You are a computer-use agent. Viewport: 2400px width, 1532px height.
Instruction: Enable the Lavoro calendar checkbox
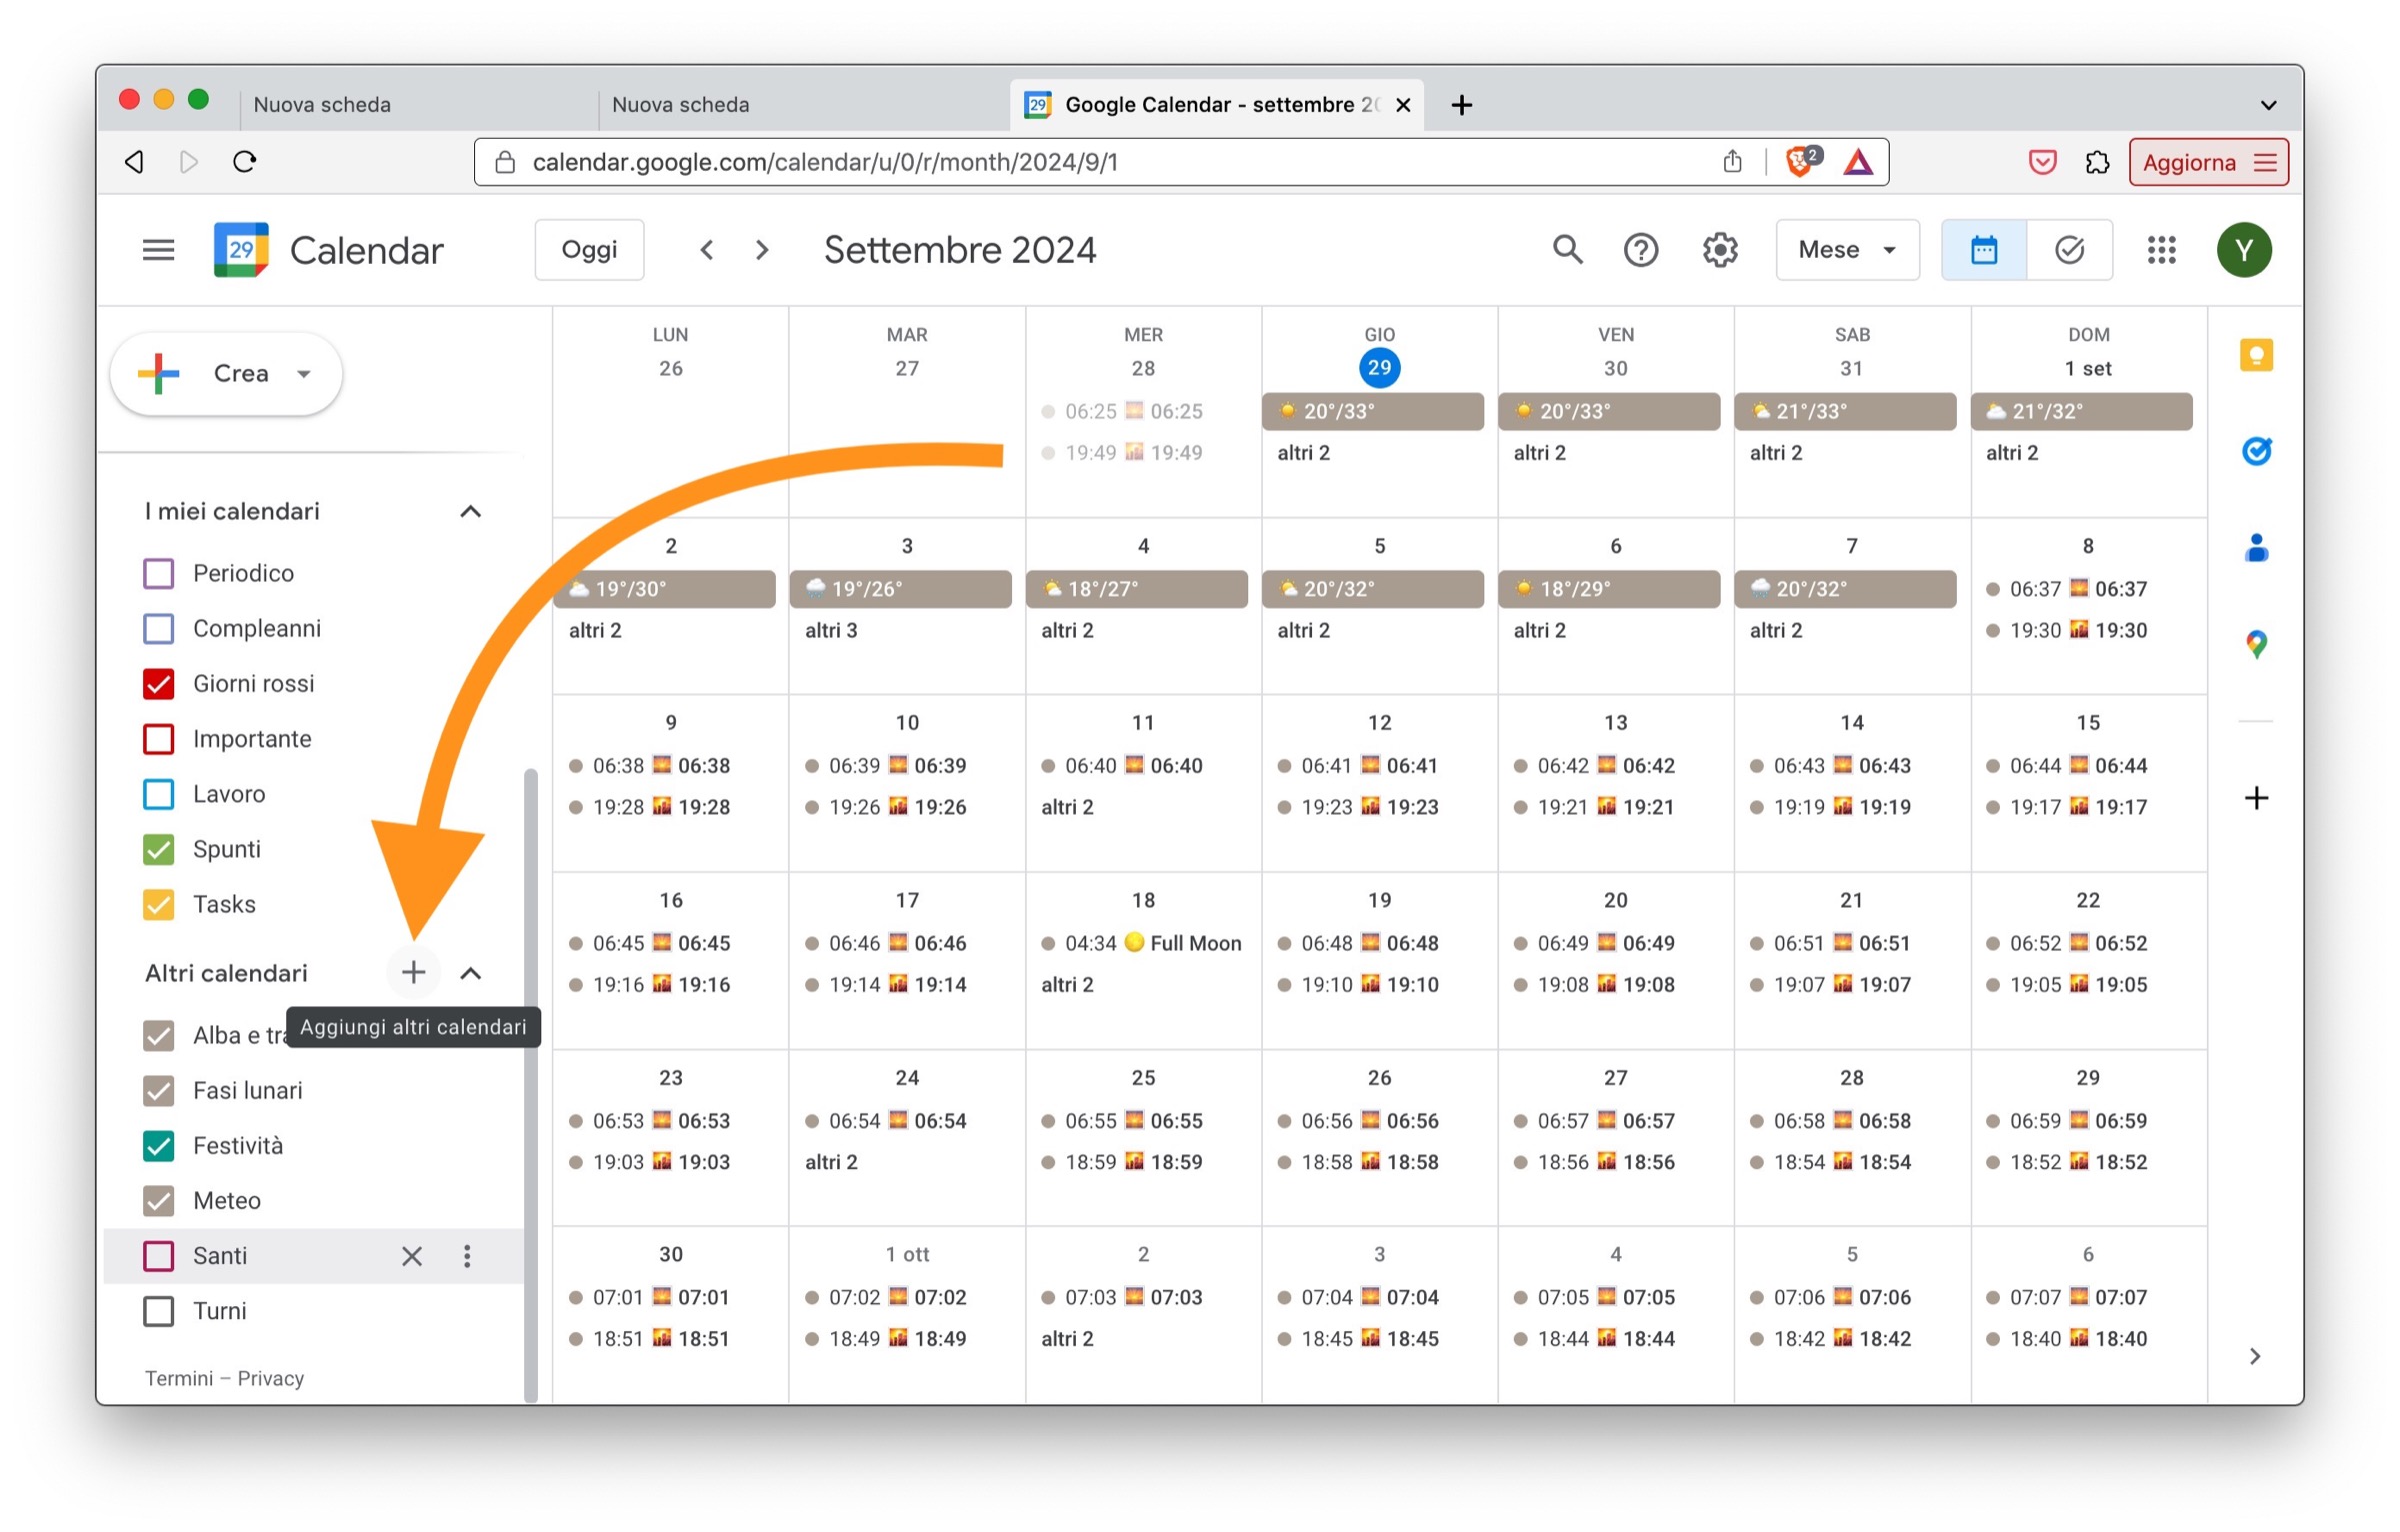[159, 794]
